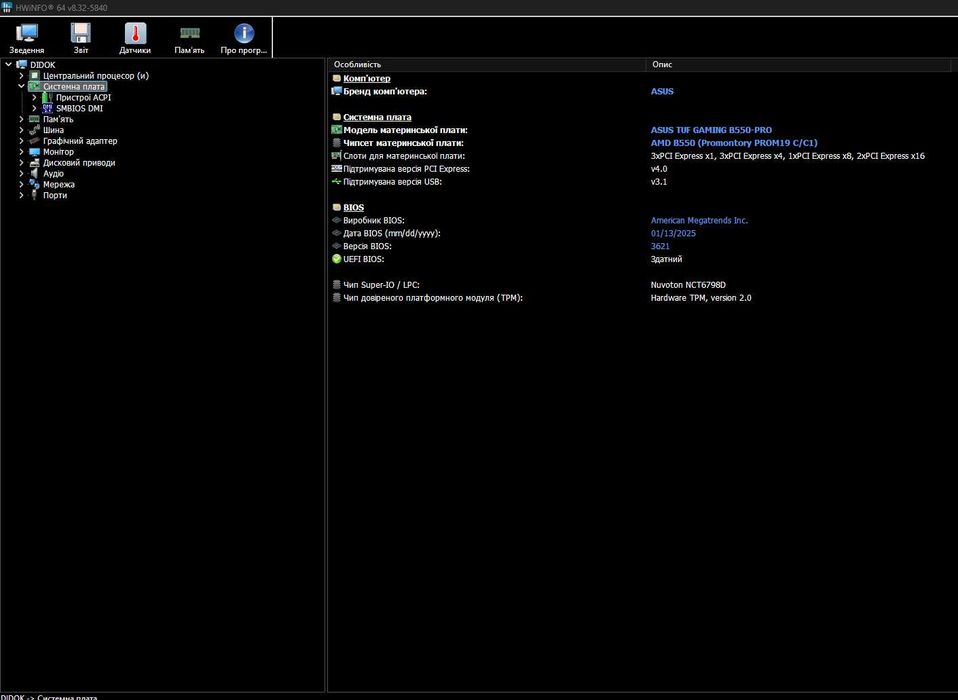958x700 pixels.
Task: Collapse the DIDOK root tree node
Action: (9, 65)
